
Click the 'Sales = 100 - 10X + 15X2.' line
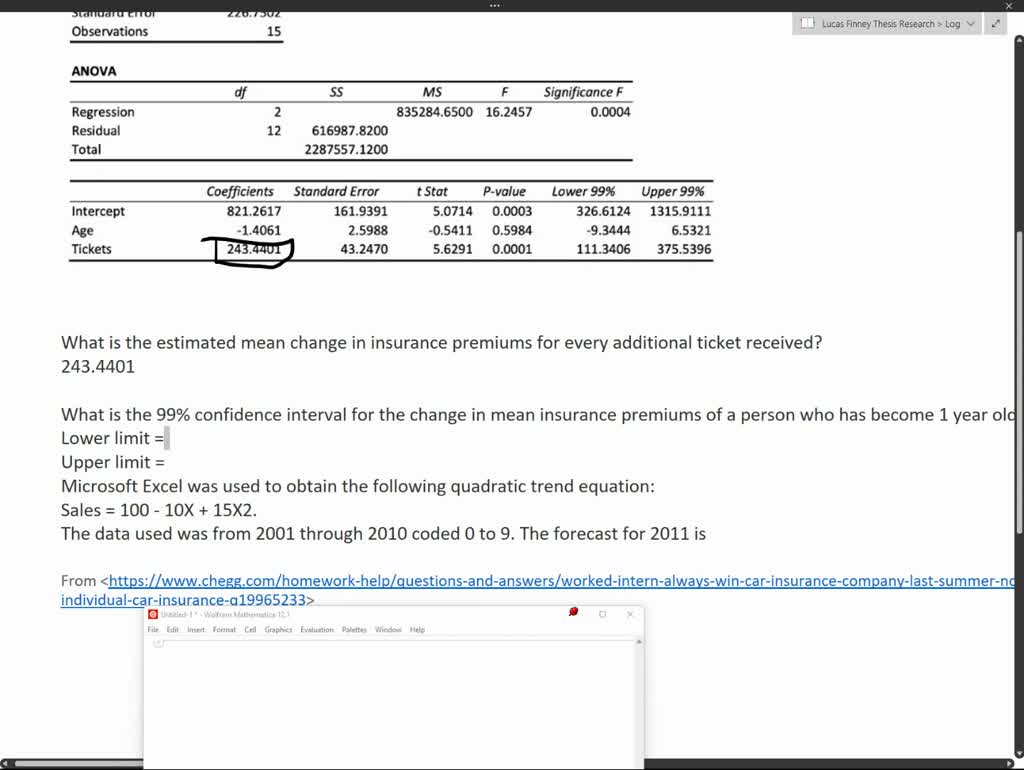(159, 510)
